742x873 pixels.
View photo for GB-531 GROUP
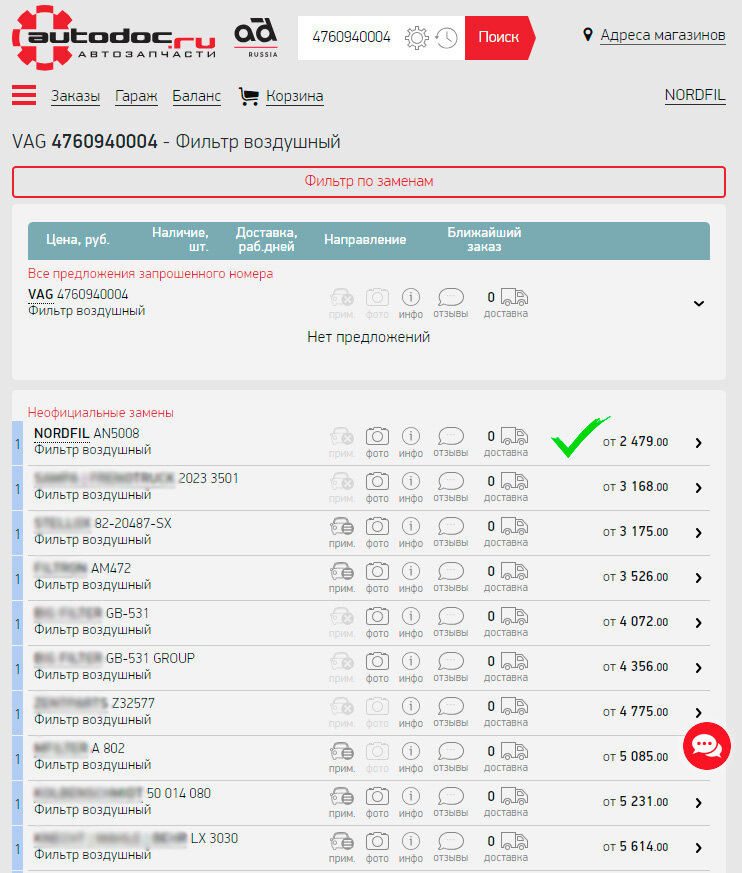pyautogui.click(x=377, y=668)
